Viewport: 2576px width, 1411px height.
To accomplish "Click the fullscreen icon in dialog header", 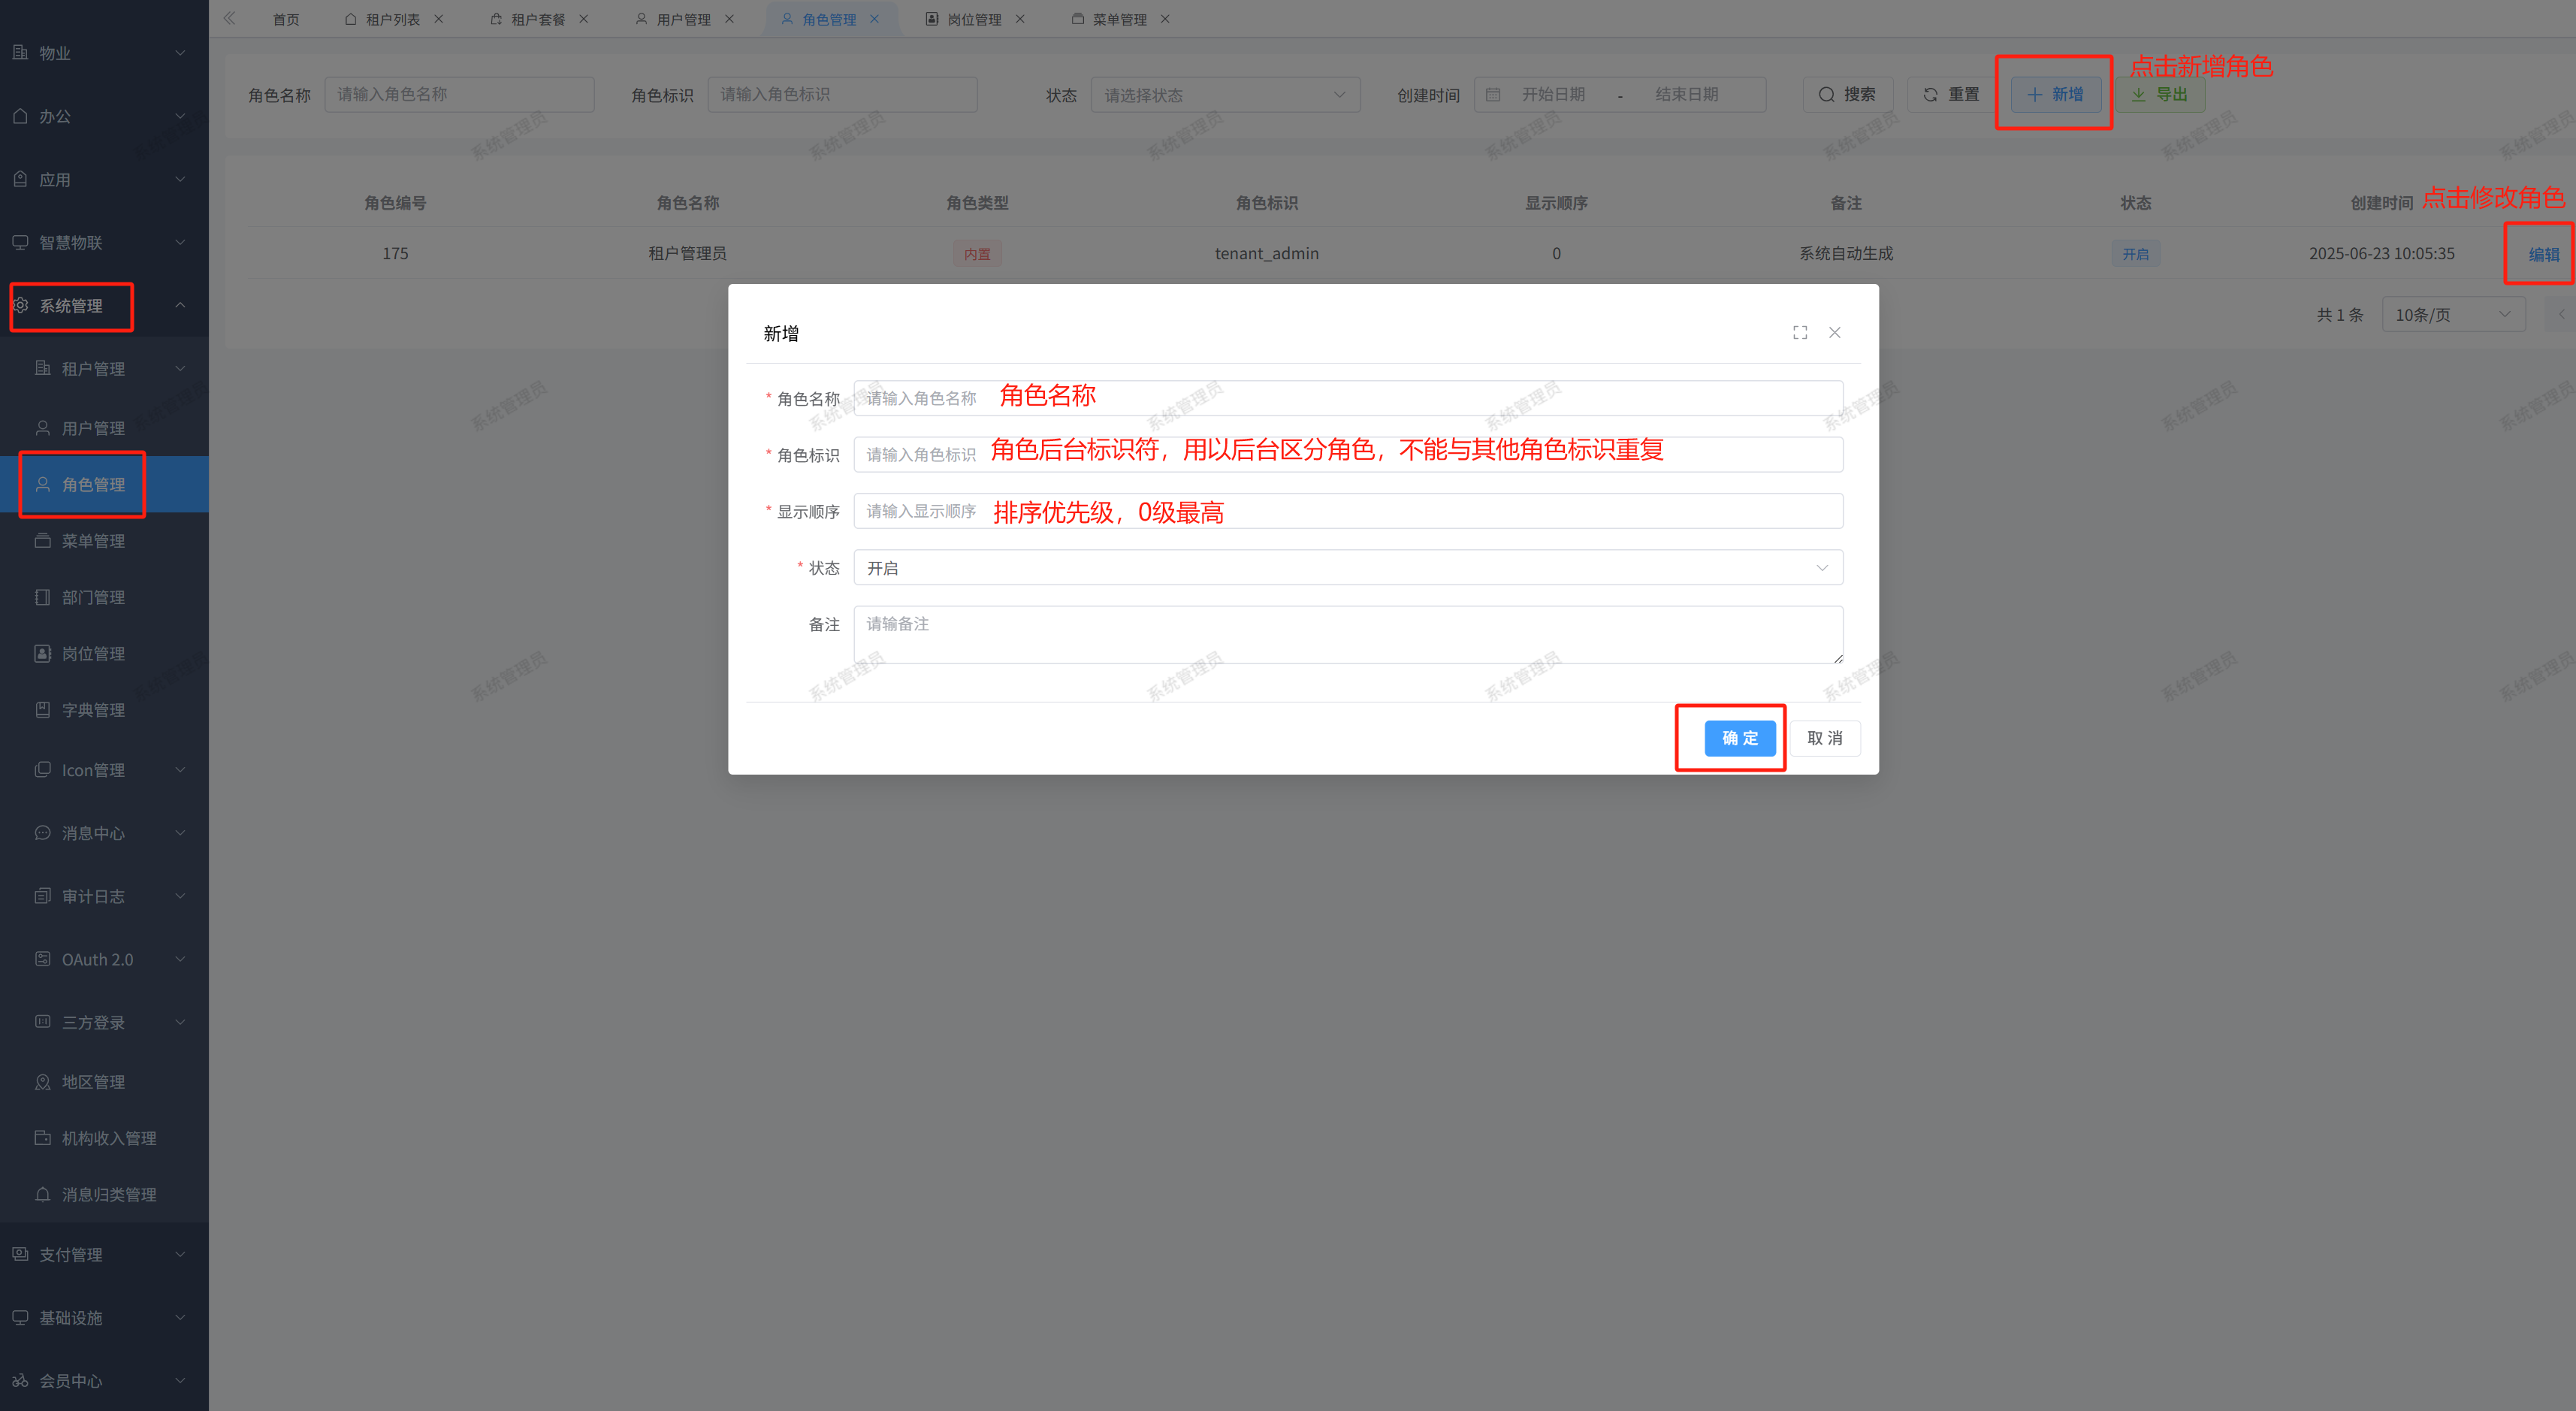I will tap(1800, 333).
